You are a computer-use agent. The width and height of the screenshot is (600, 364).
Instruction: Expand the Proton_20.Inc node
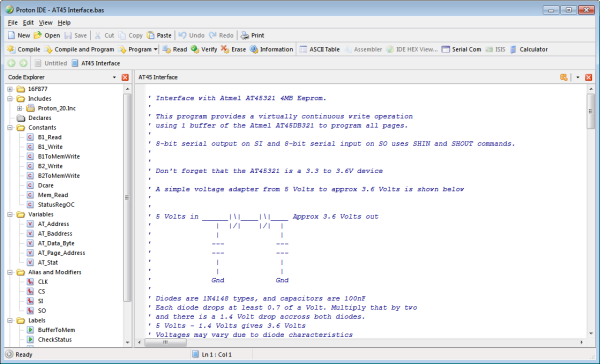(20, 108)
